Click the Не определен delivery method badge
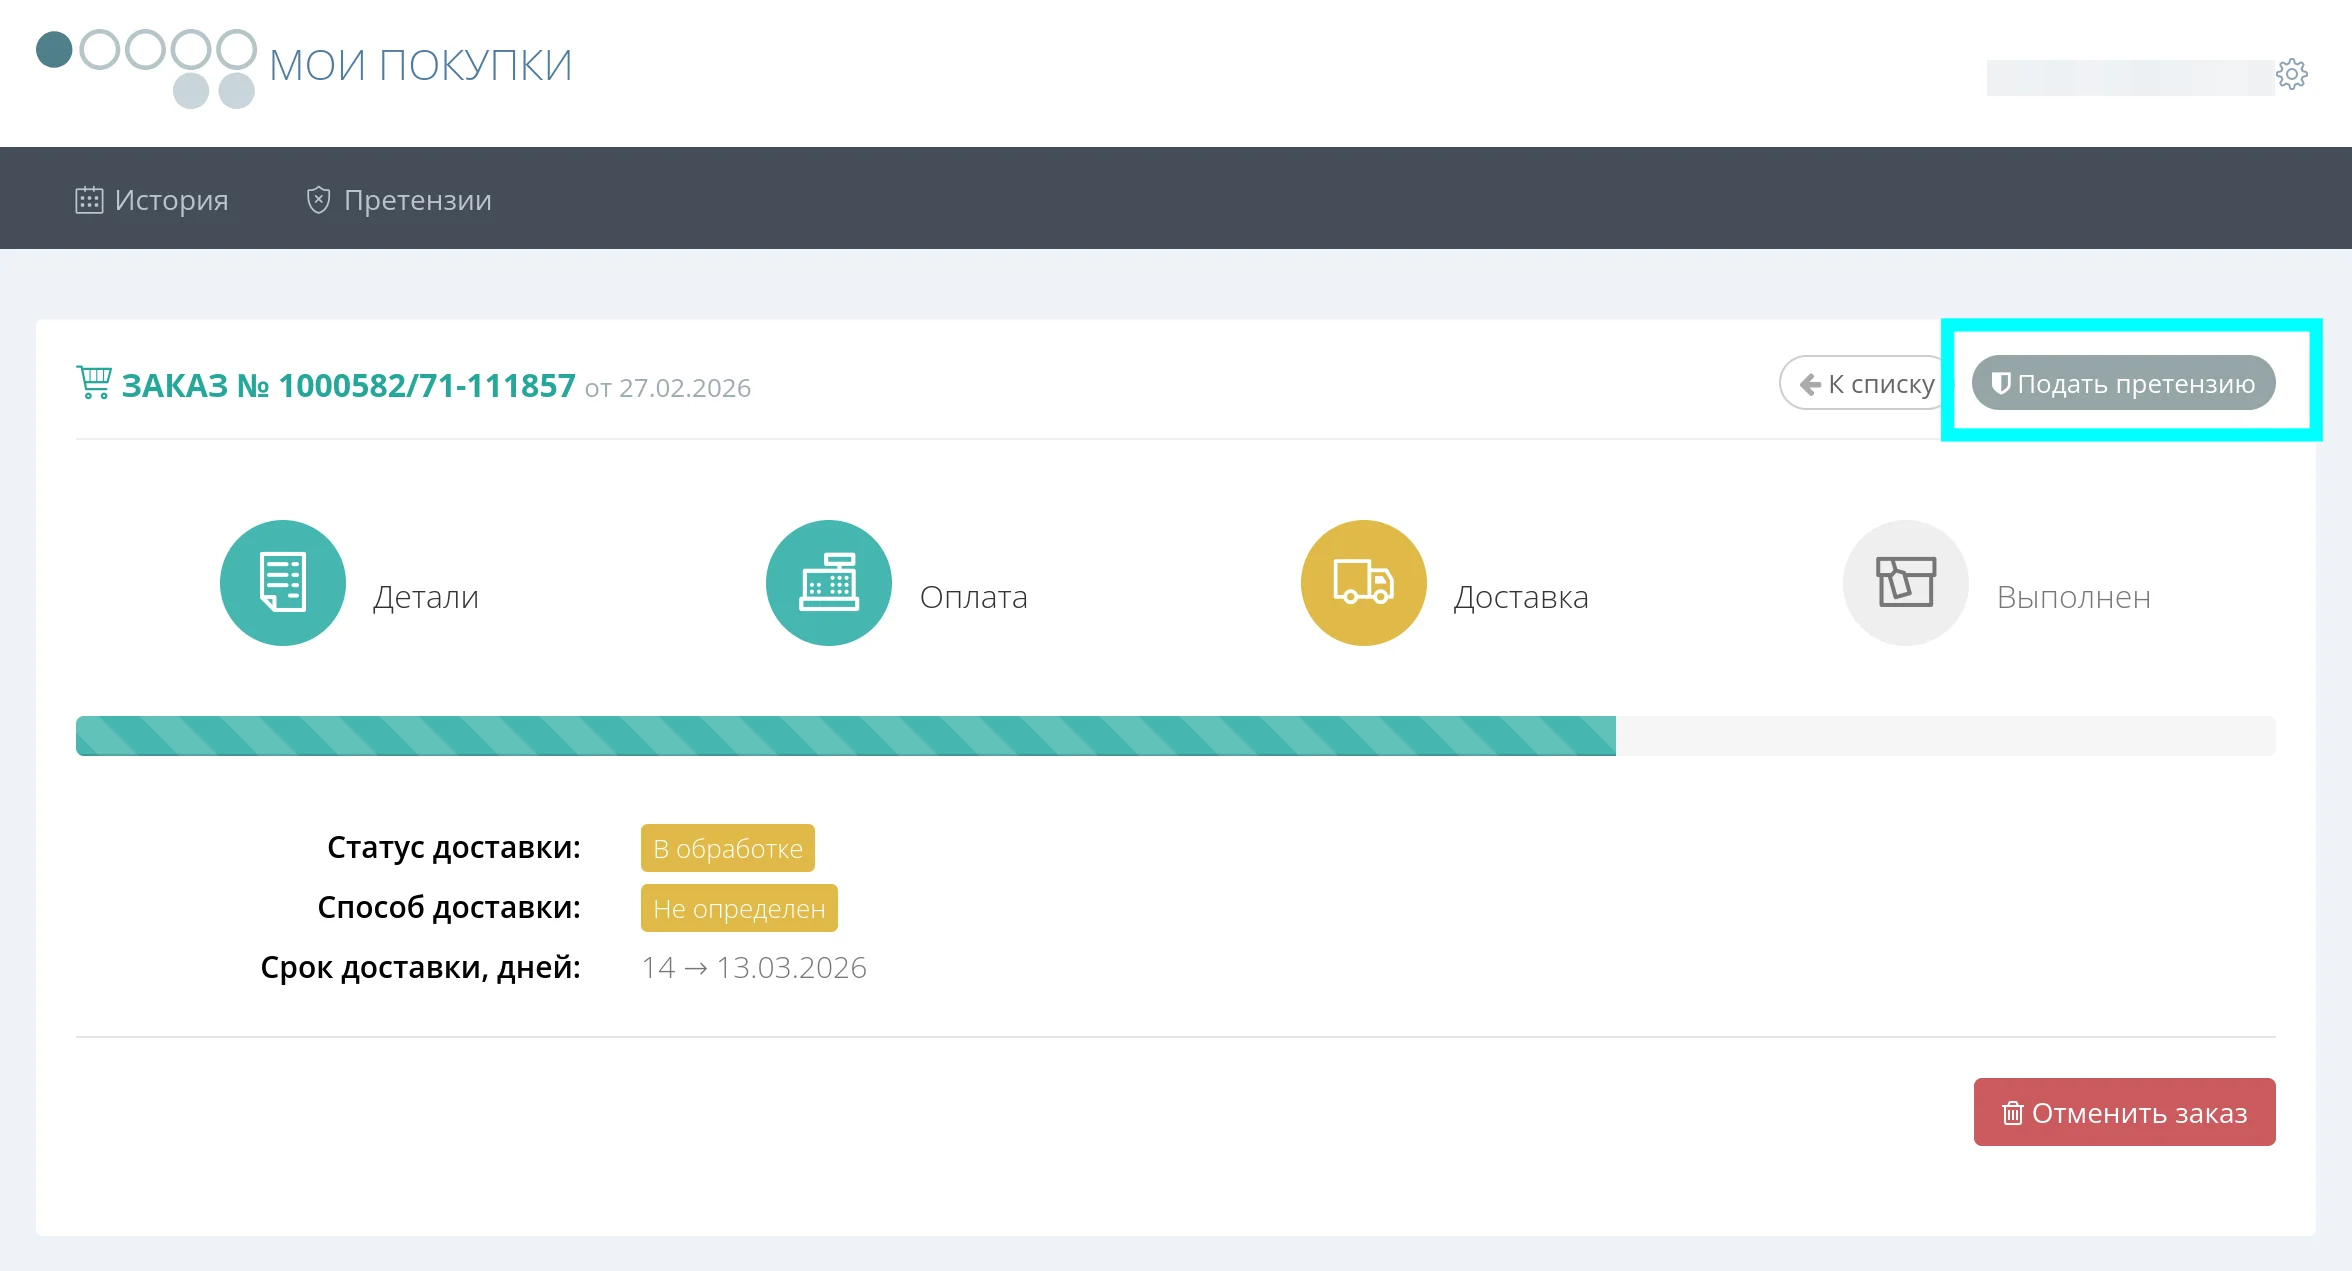 click(x=739, y=908)
